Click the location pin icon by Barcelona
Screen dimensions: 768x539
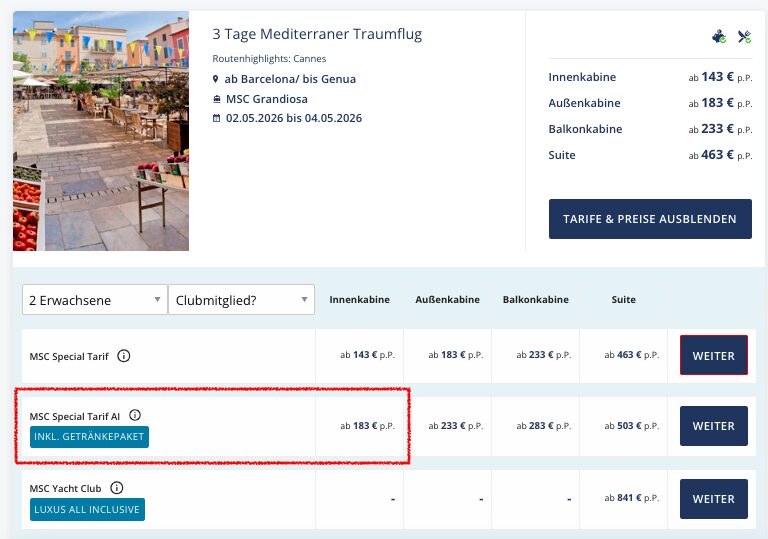point(216,79)
